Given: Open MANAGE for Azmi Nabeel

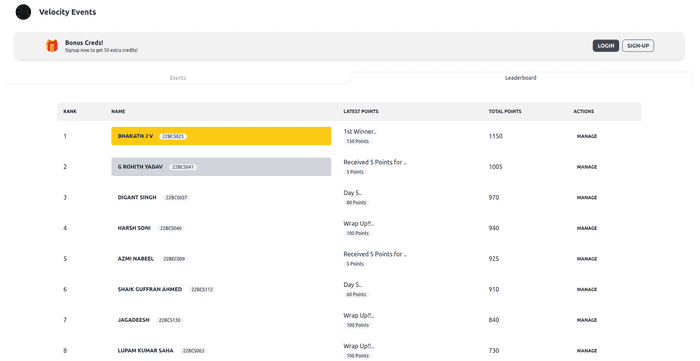Looking at the screenshot, I should pos(587,259).
